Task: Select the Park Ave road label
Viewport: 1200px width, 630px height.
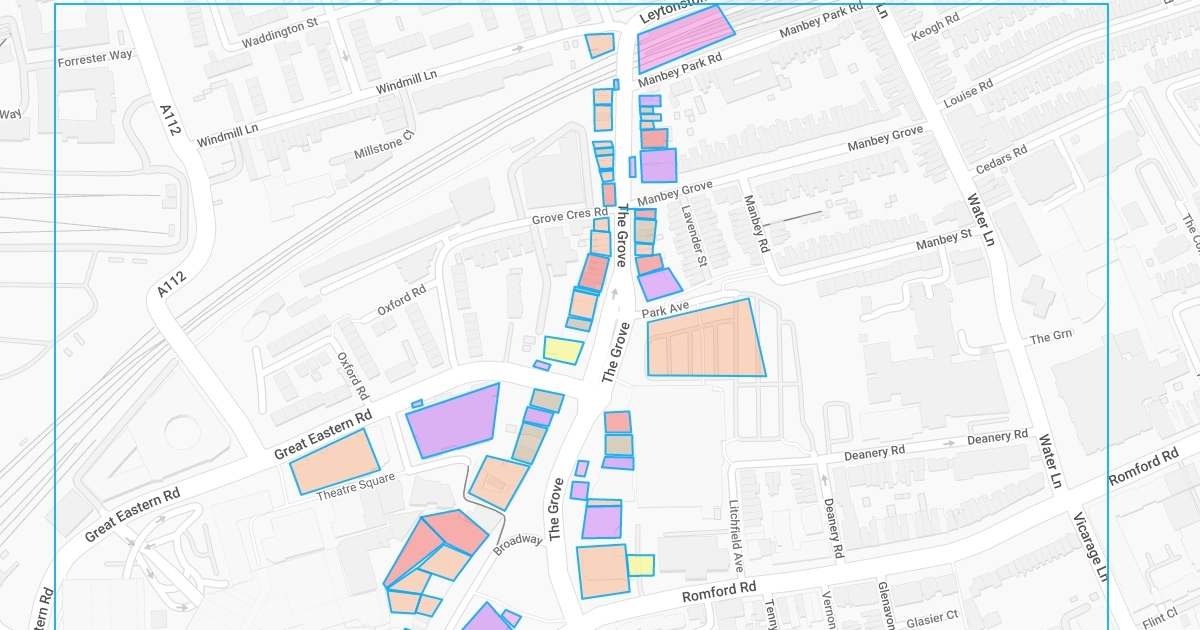Action: [x=666, y=312]
